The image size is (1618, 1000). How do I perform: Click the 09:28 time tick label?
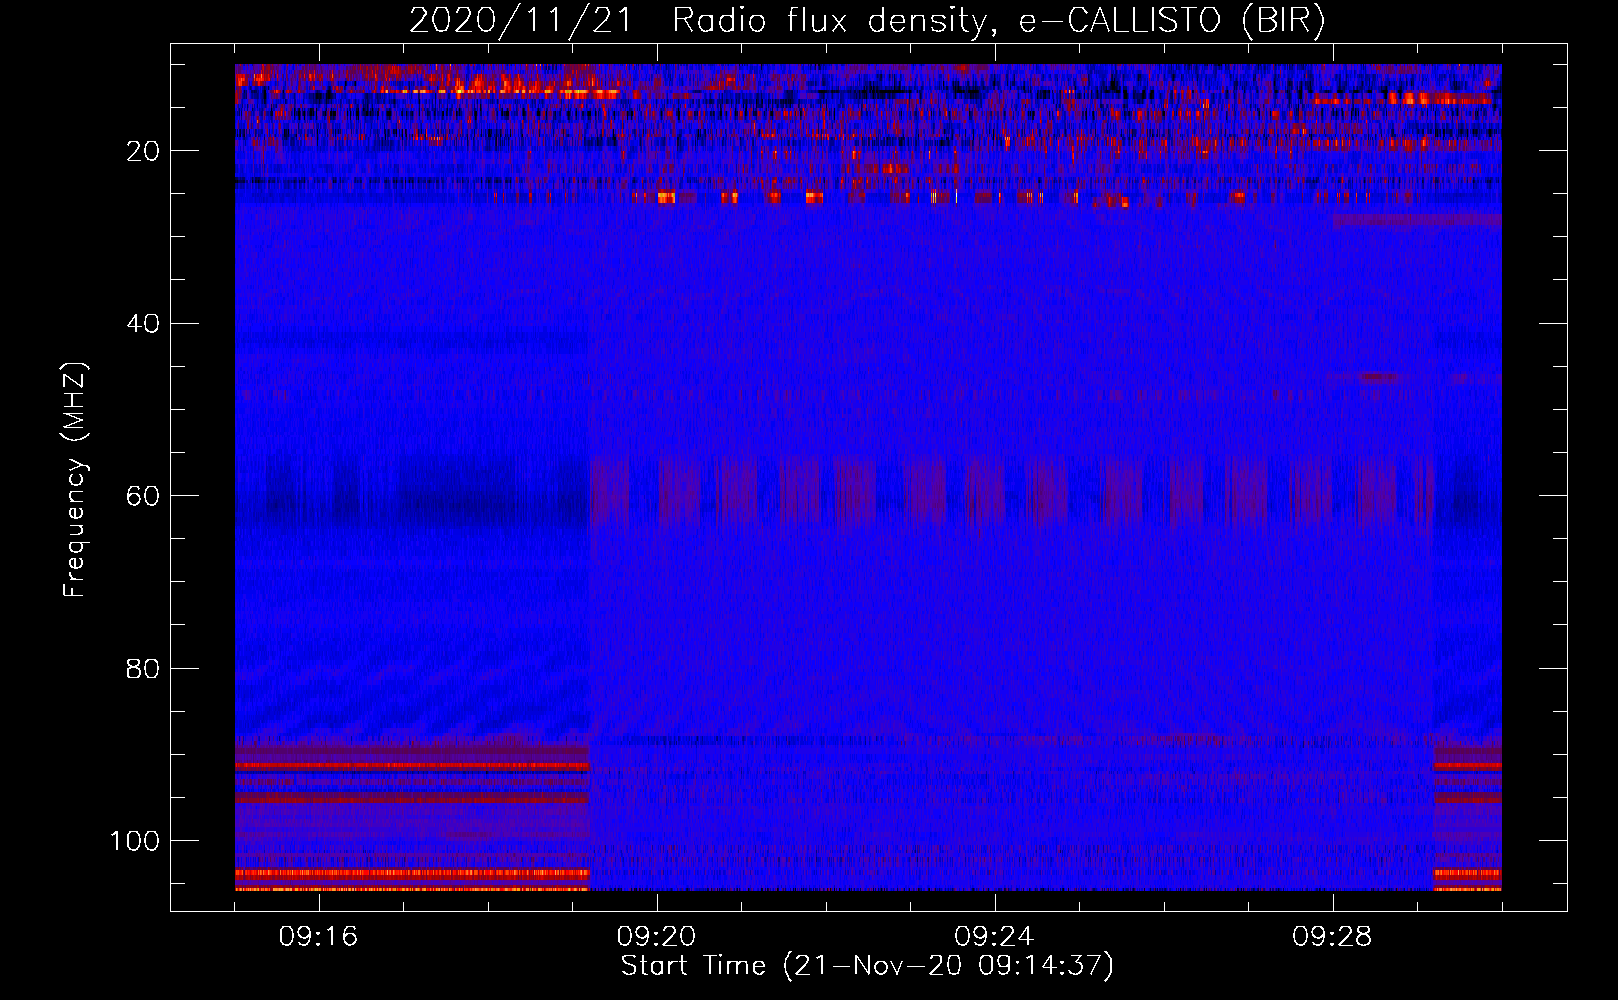[x=1332, y=937]
